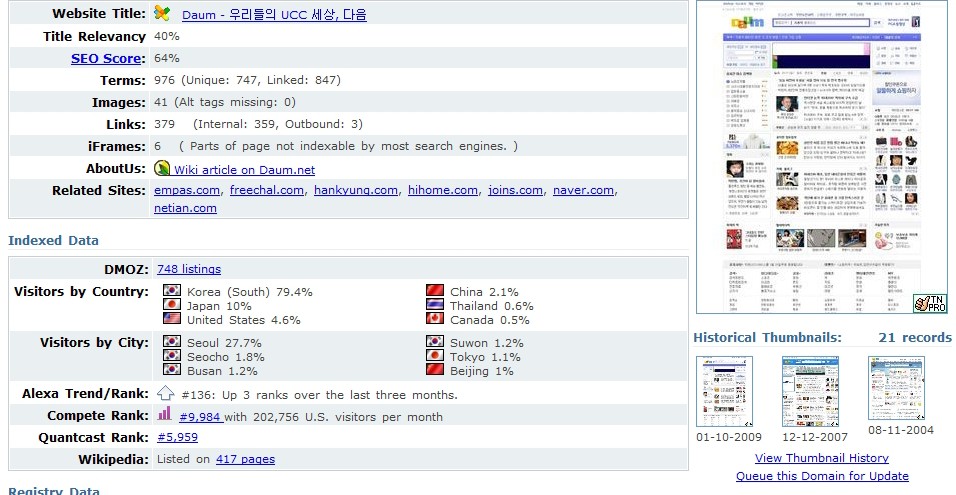This screenshot has width=956, height=495.
Task: Open Quantcast rank #5,959 link
Action: [x=177, y=437]
